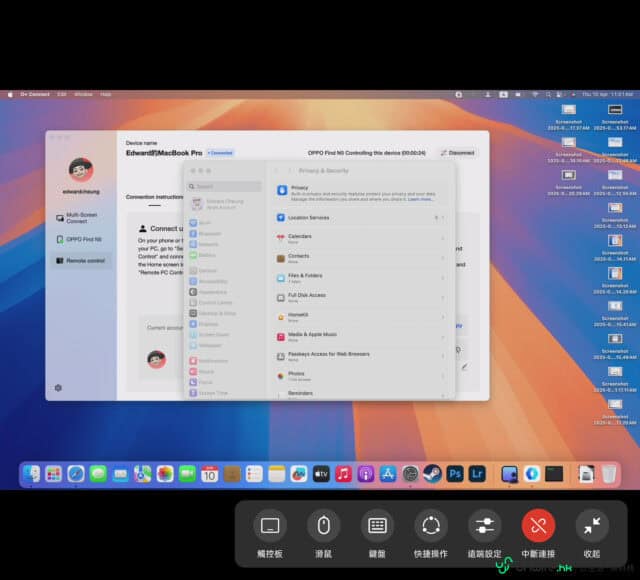
Task: Open the keyboard (鍵盤) input
Action: click(x=377, y=525)
